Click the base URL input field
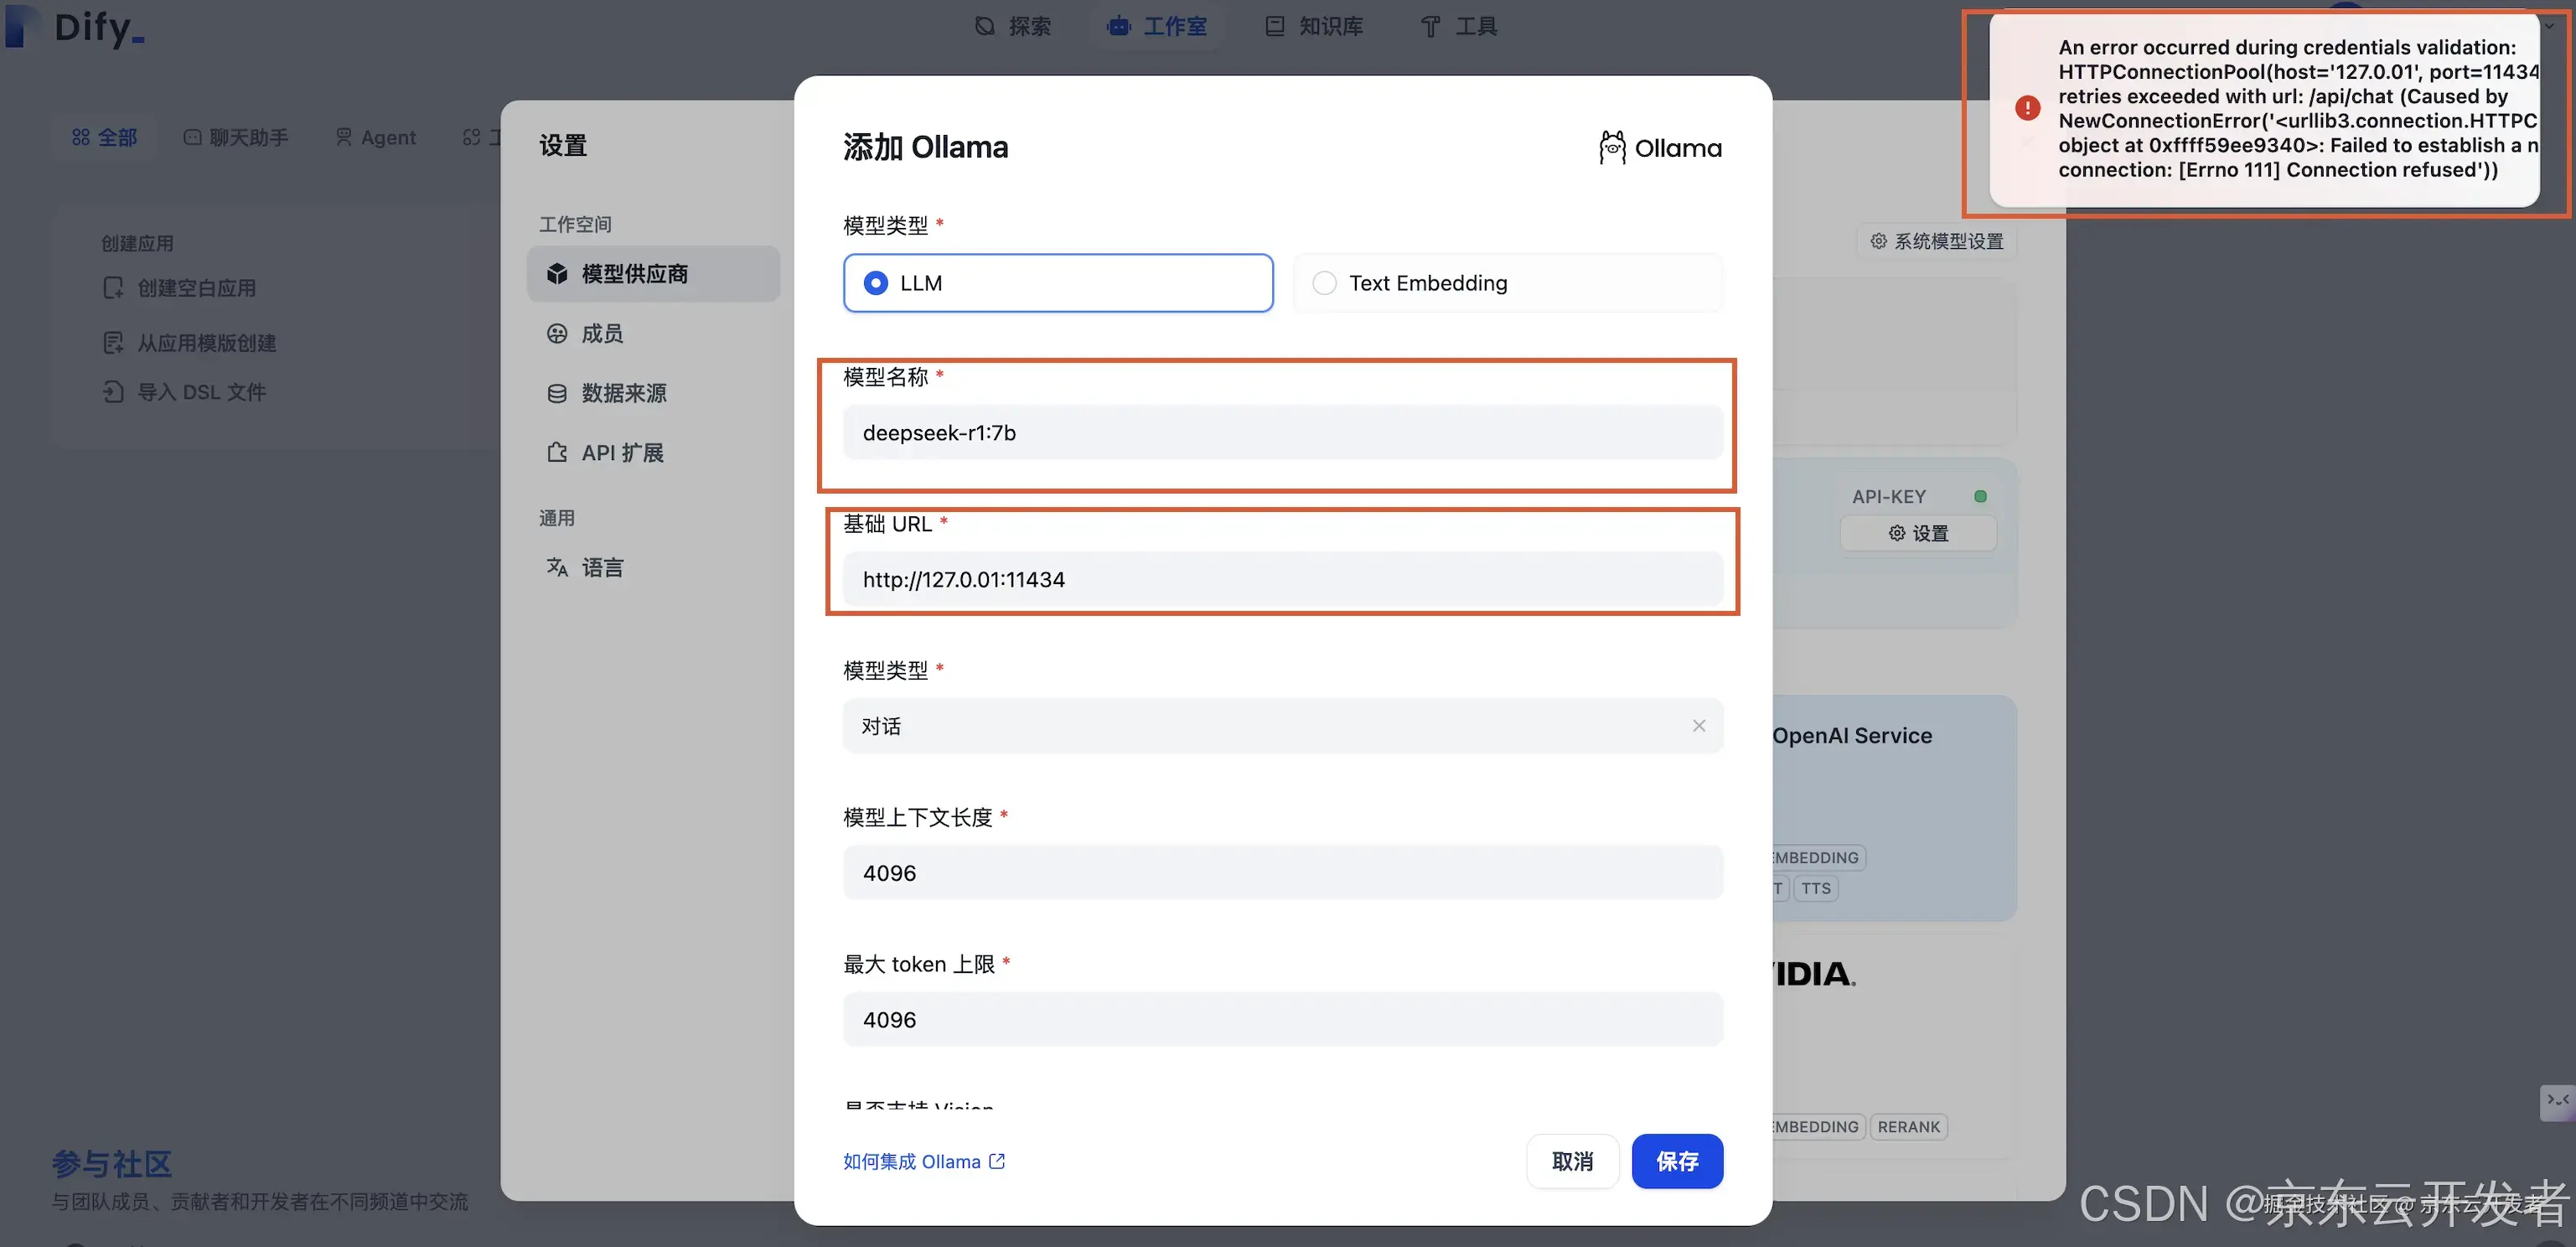 pos(1282,580)
